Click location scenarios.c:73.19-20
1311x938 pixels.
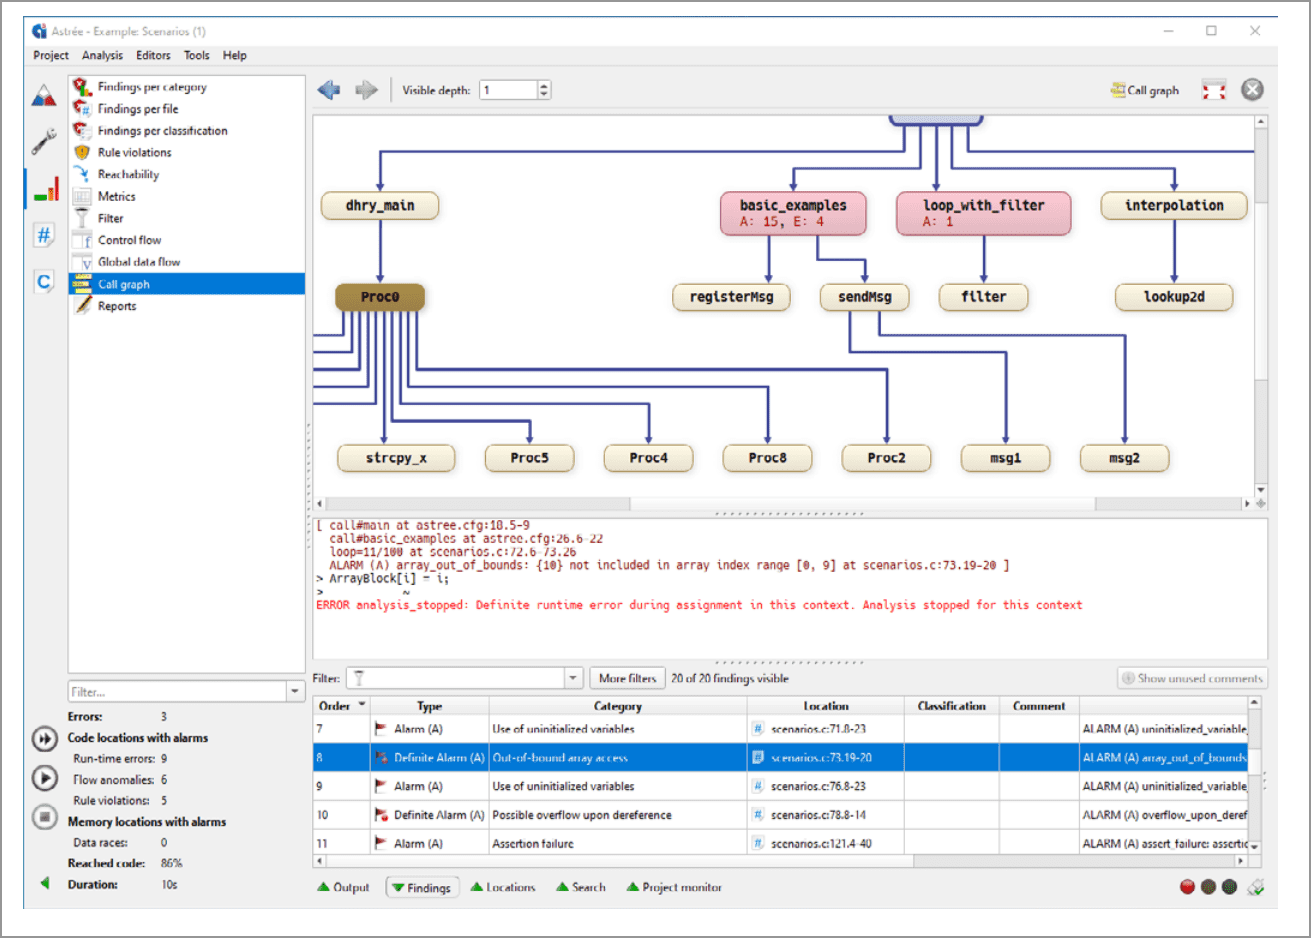click(x=821, y=758)
